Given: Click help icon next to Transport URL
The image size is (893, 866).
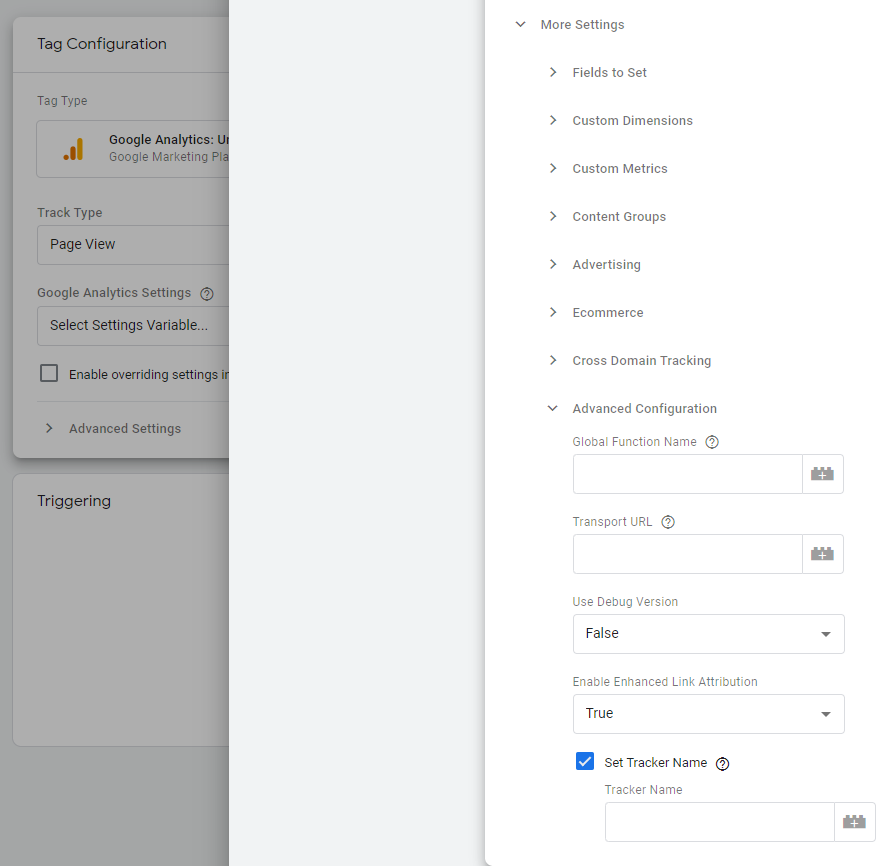Looking at the screenshot, I should (x=668, y=522).
